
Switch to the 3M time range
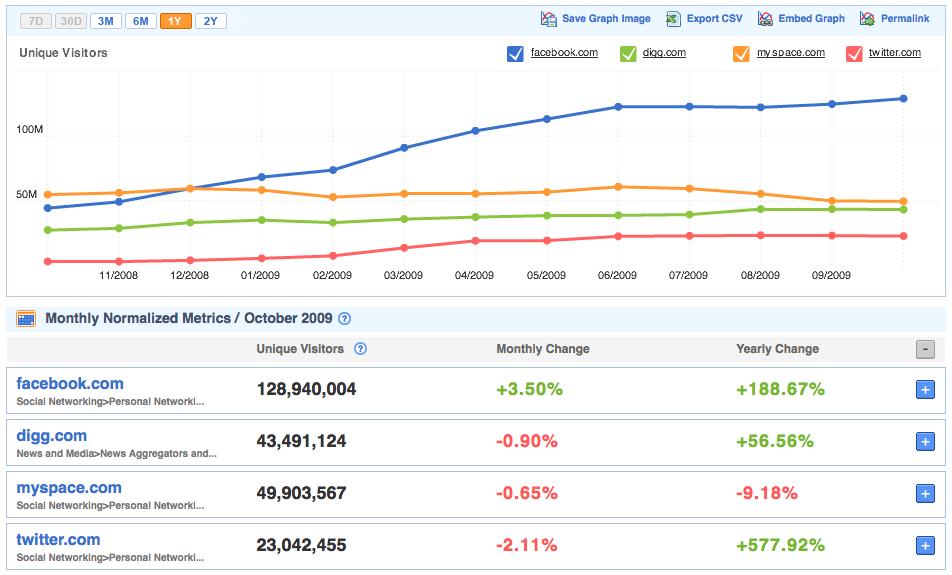[106, 21]
